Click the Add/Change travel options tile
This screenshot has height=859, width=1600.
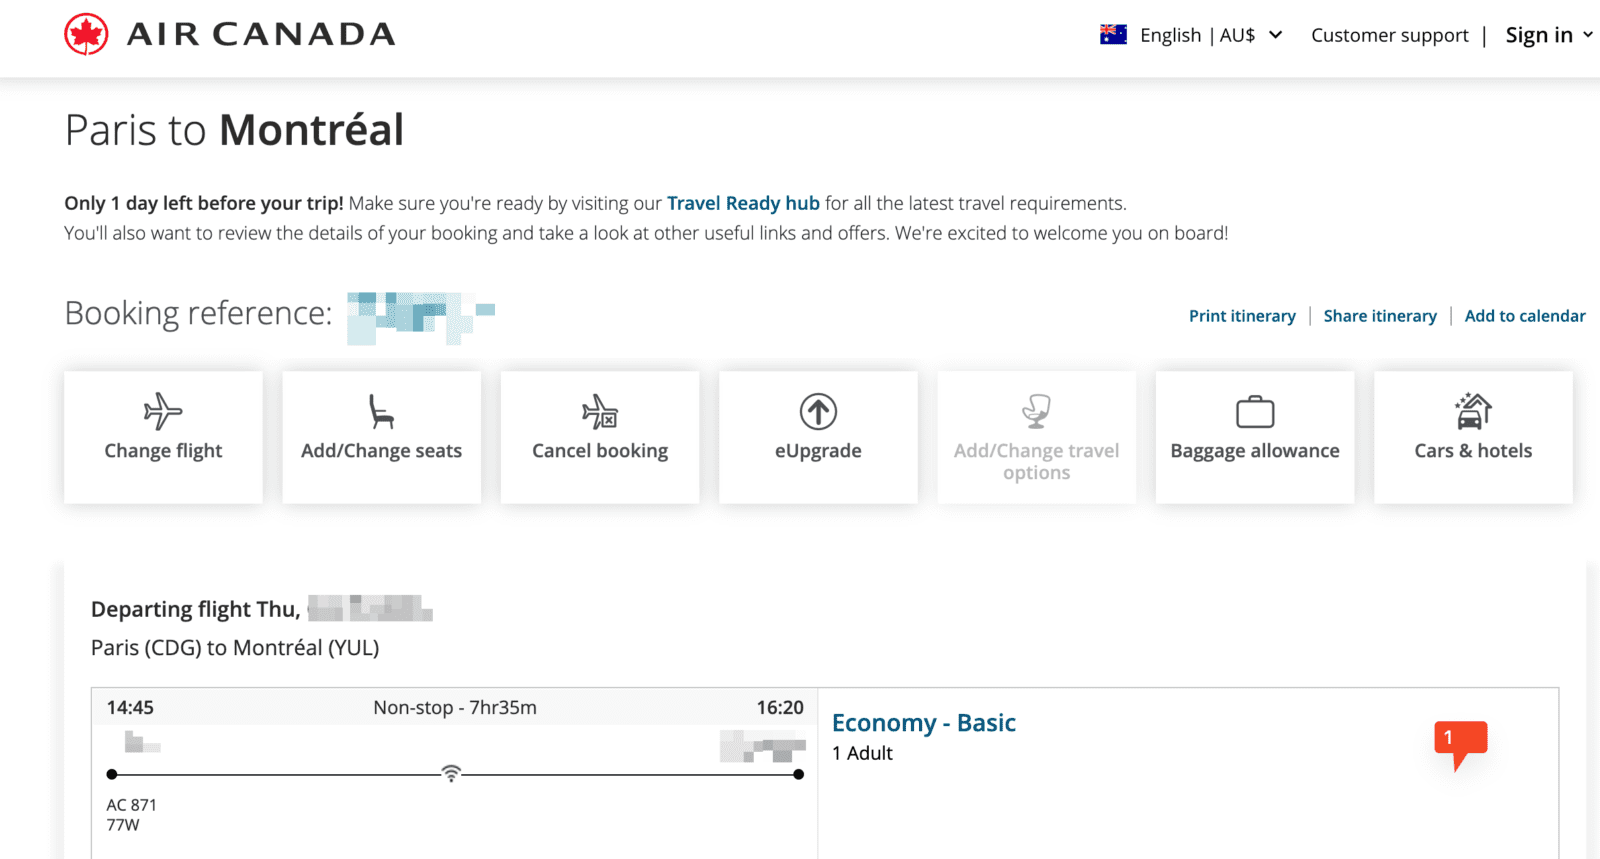click(x=1036, y=437)
